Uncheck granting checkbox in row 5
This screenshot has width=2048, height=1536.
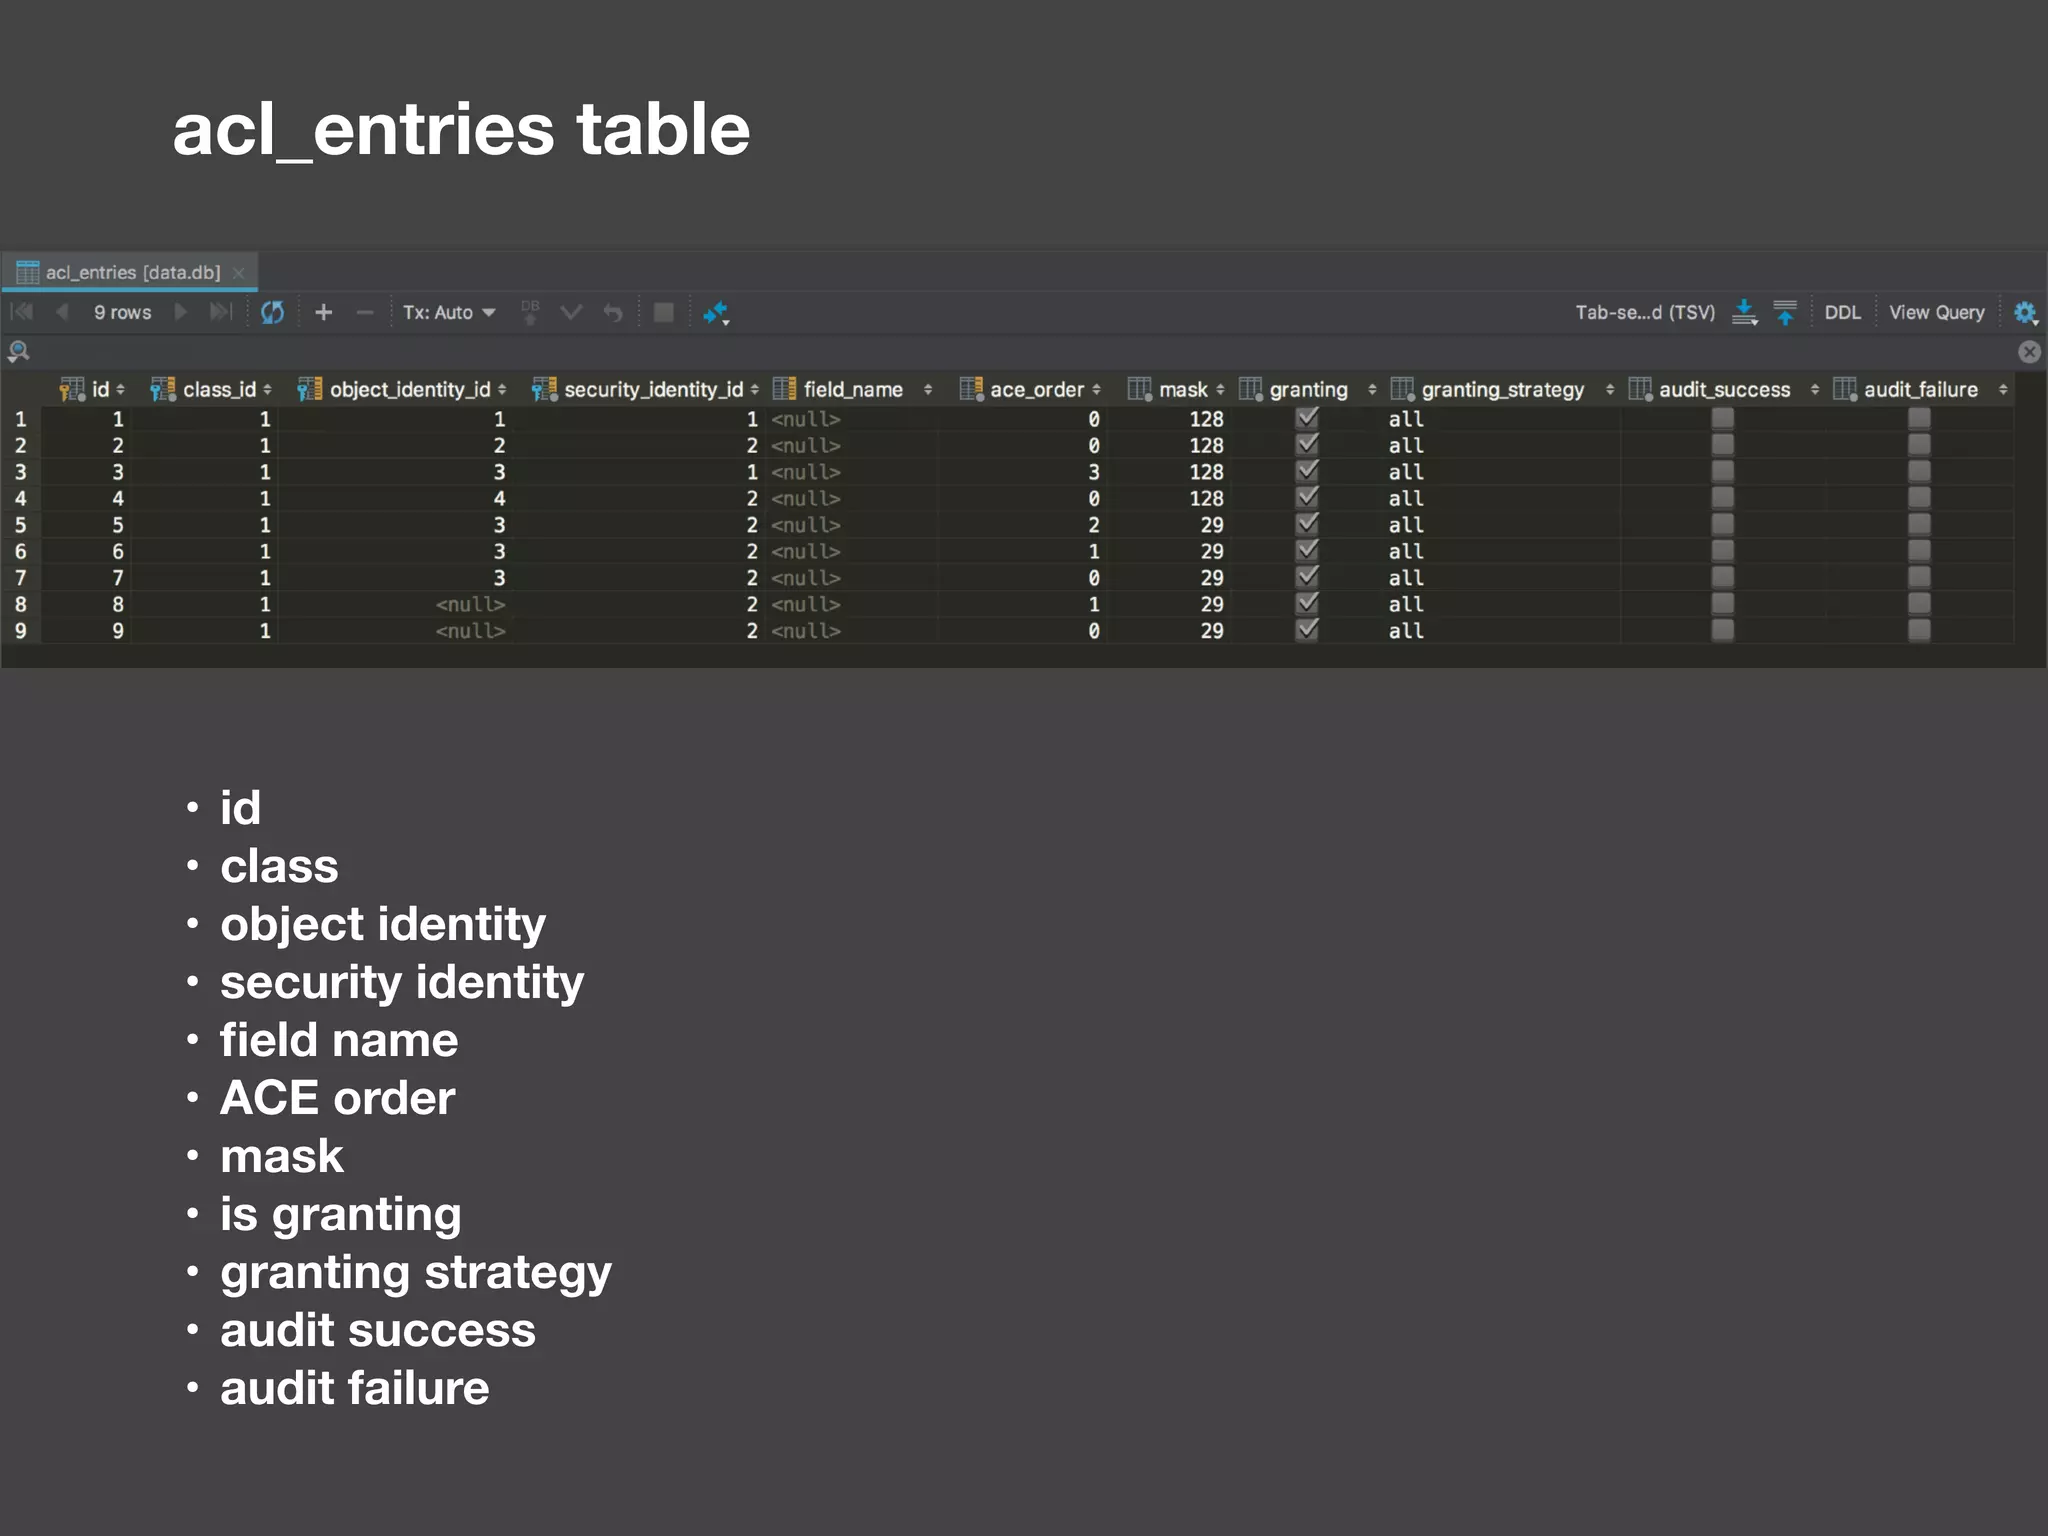pos(1307,524)
